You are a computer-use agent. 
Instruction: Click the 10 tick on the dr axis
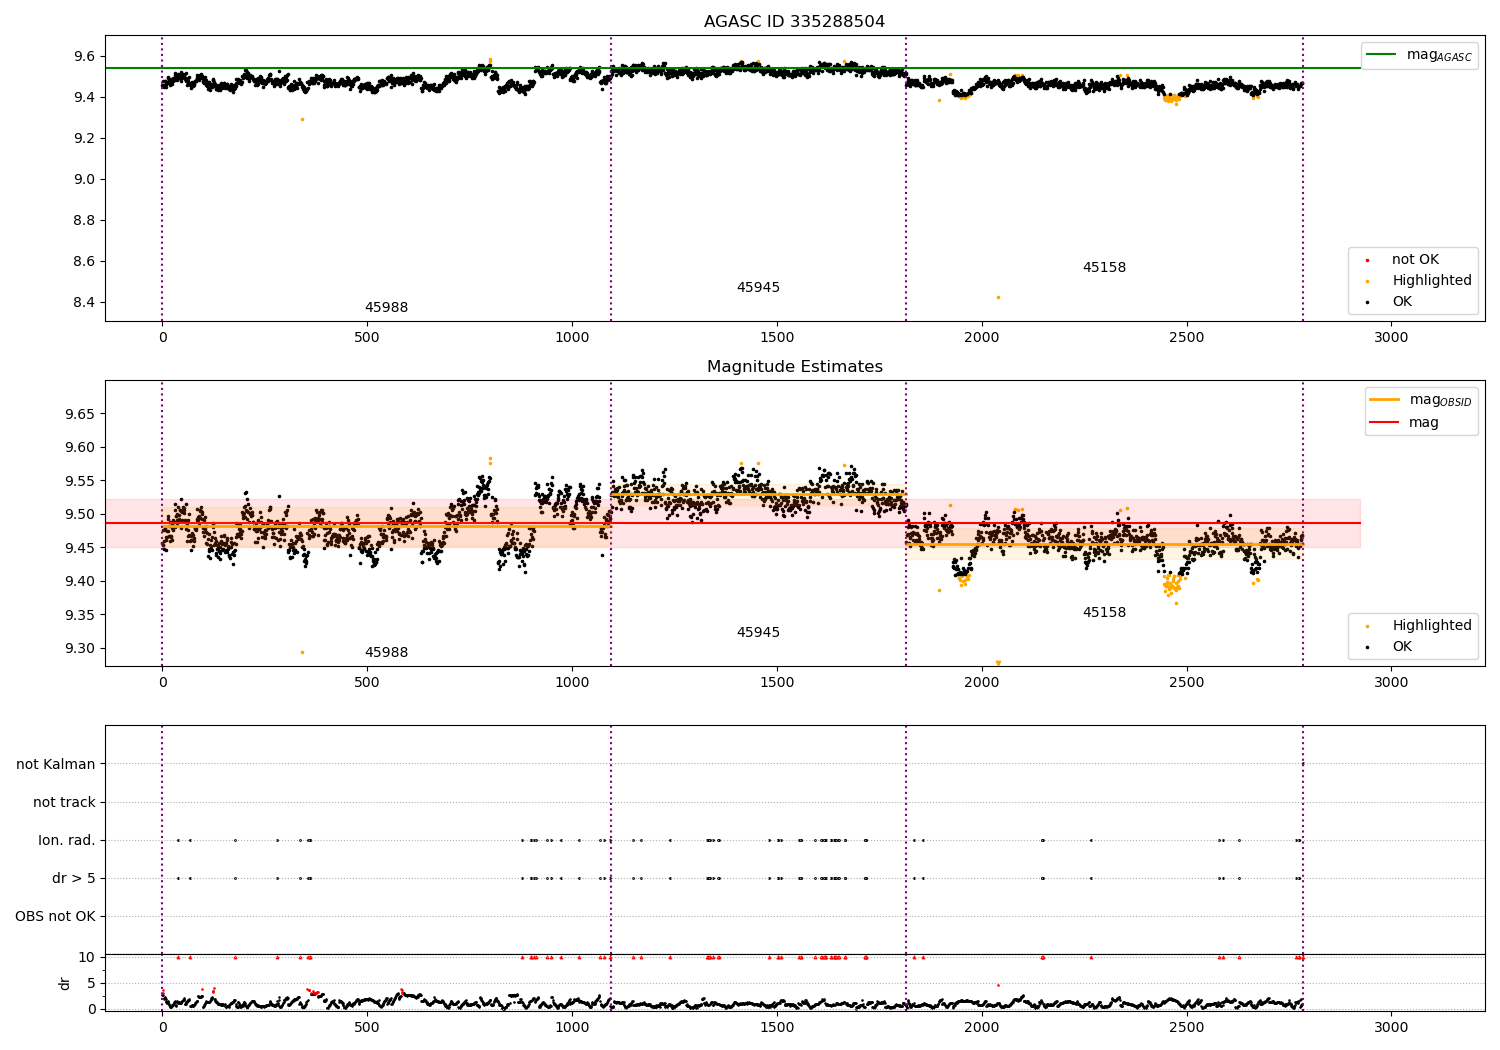click(86, 958)
